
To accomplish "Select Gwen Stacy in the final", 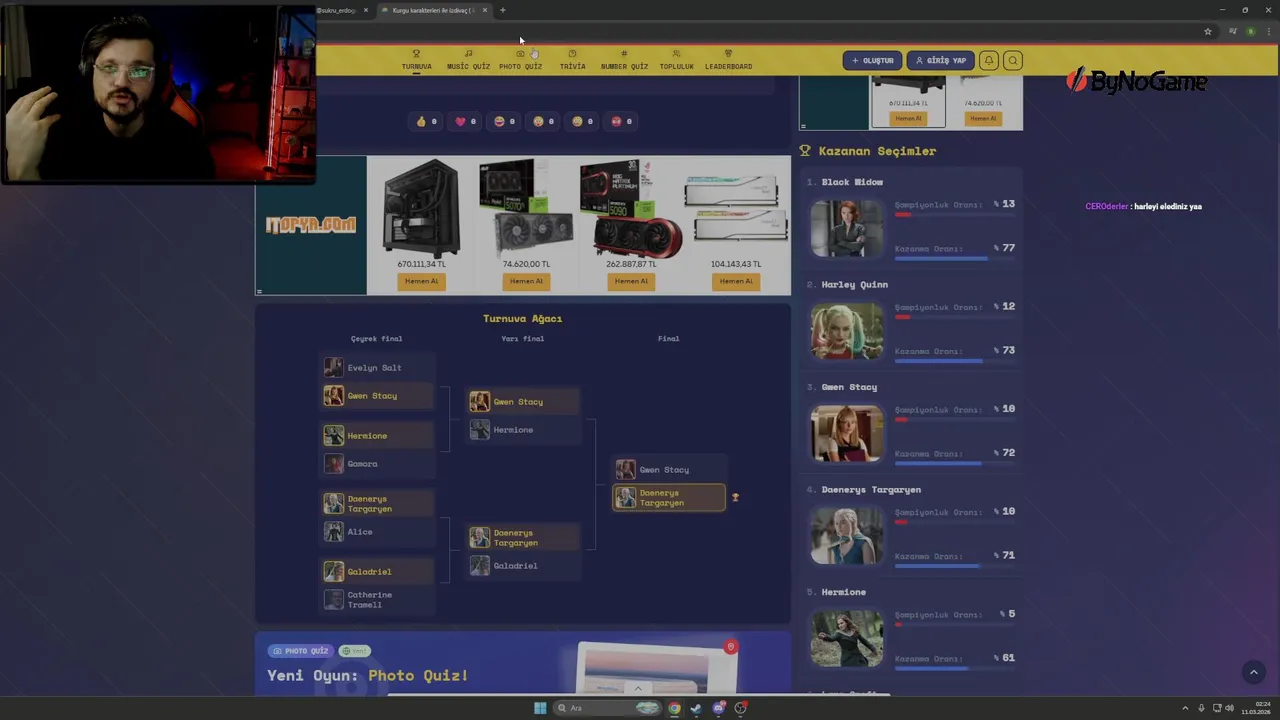I will (670, 470).
